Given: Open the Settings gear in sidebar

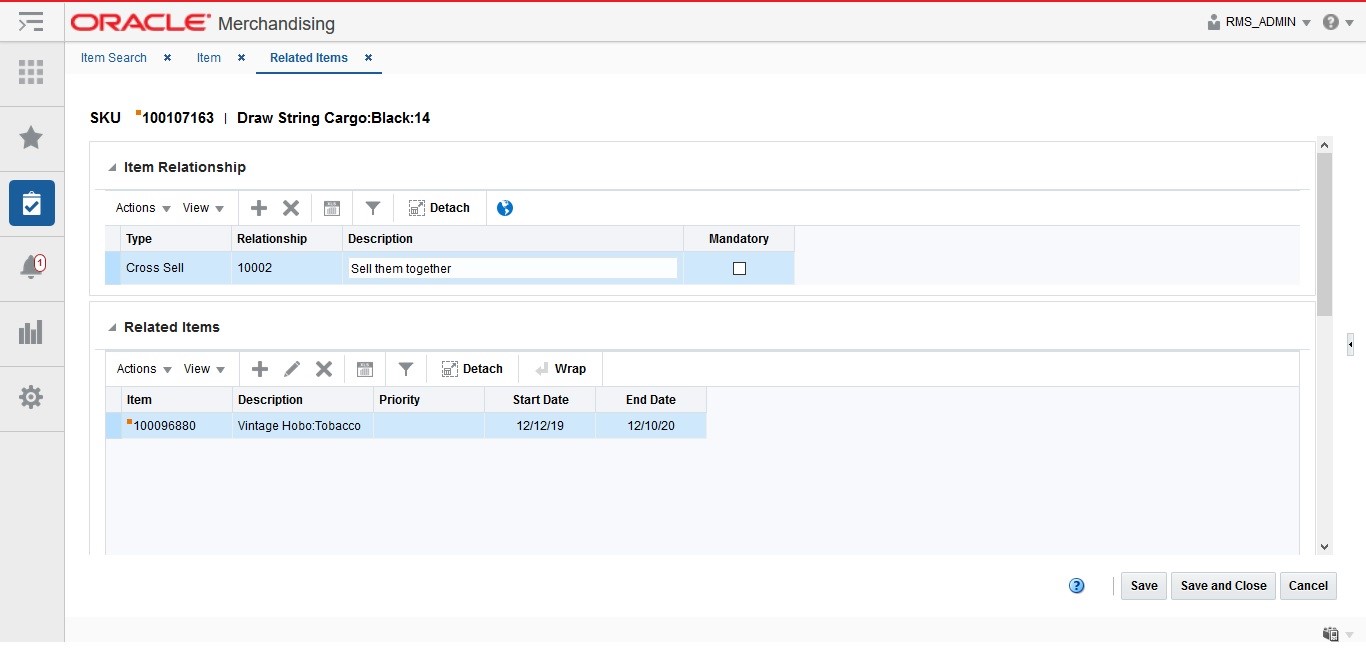Looking at the screenshot, I should click(x=31, y=397).
